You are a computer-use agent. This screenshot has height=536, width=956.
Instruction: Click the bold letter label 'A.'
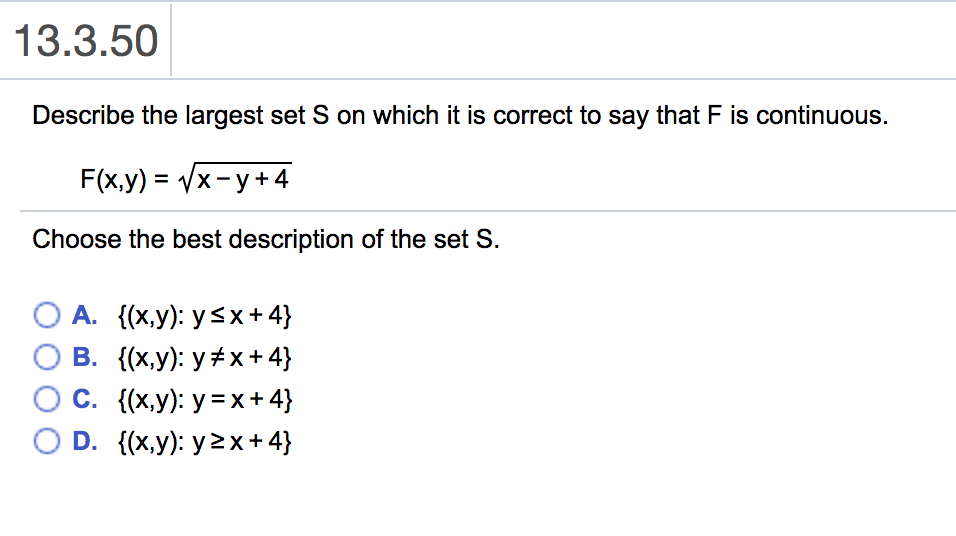(85, 318)
